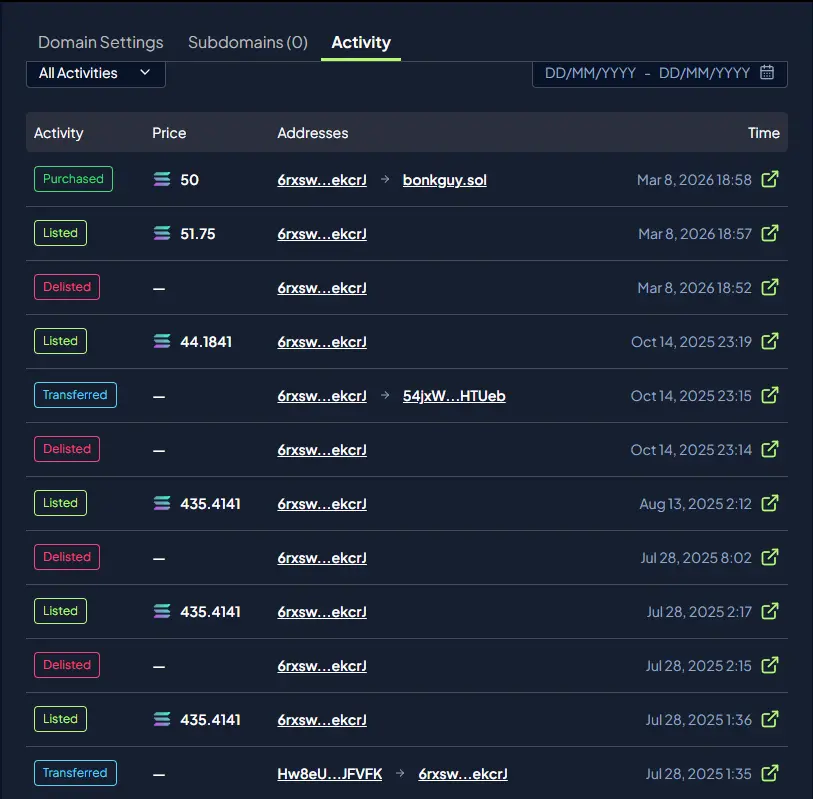Open external link for Aug 13, 2025 2:12 row
This screenshot has height=799, width=813.
pyautogui.click(x=769, y=503)
